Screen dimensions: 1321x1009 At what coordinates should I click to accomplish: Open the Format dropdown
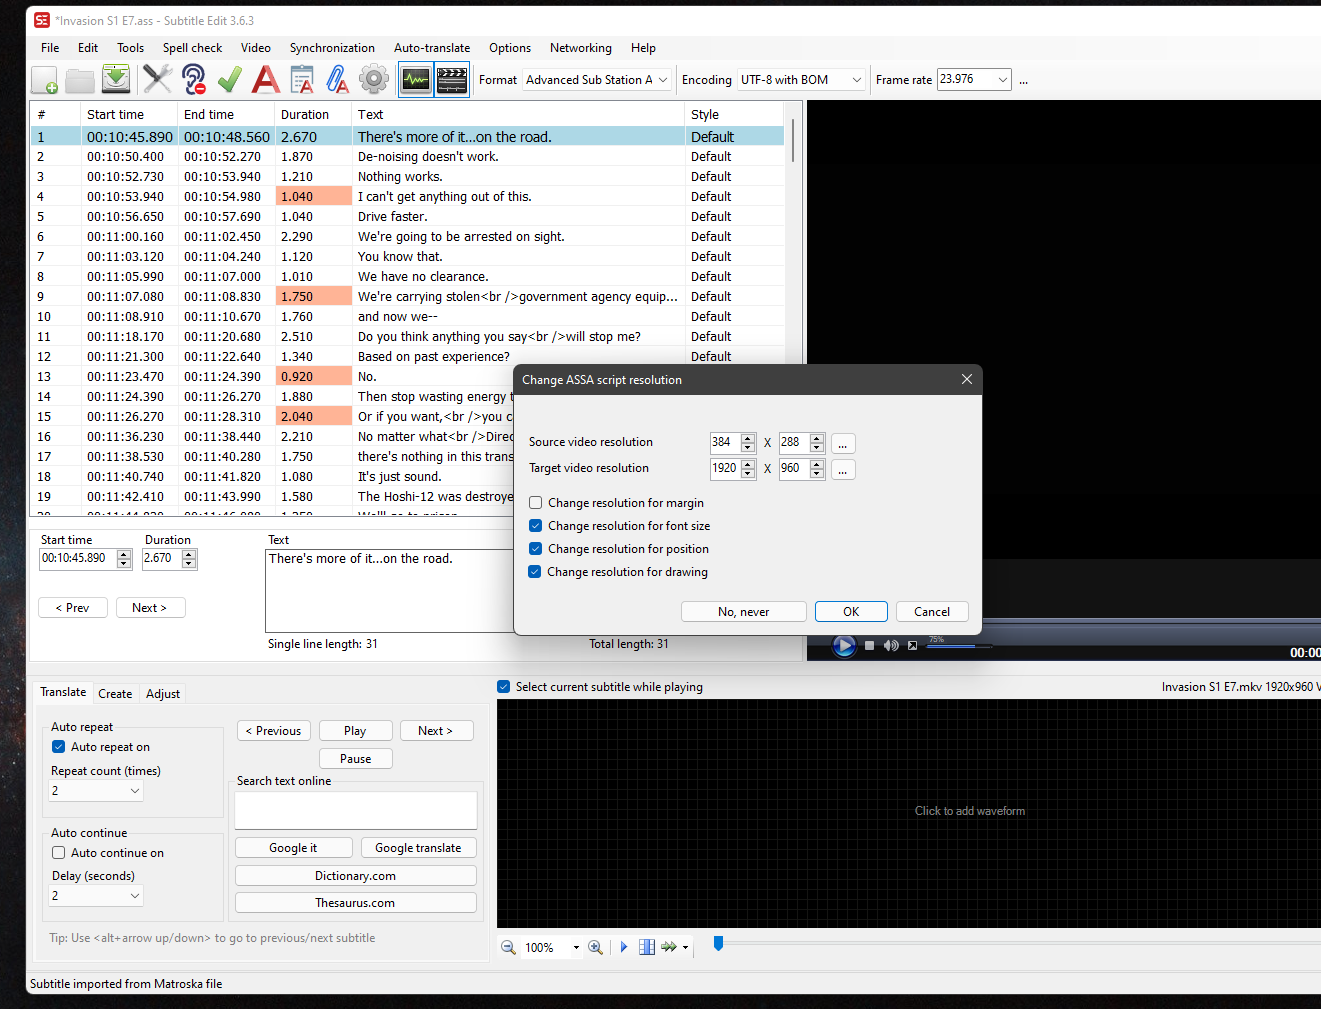[662, 79]
